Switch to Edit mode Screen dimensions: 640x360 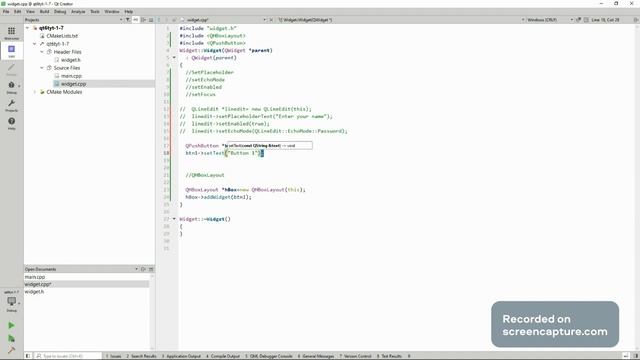point(11,51)
